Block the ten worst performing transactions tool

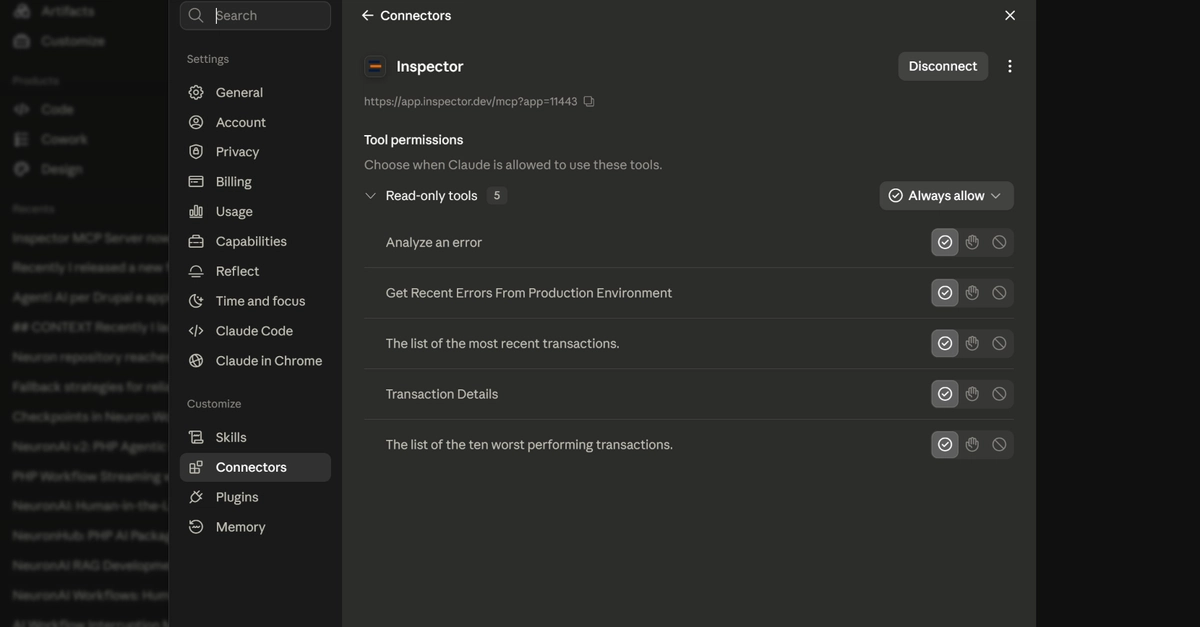(x=999, y=444)
